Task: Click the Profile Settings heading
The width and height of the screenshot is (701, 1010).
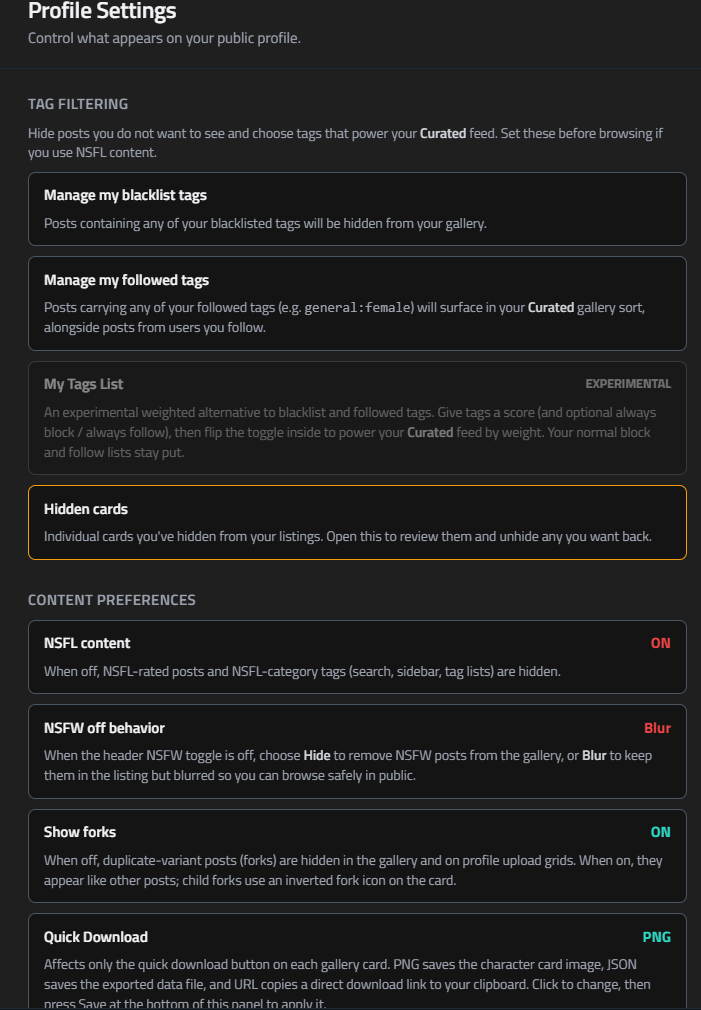Action: (102, 10)
